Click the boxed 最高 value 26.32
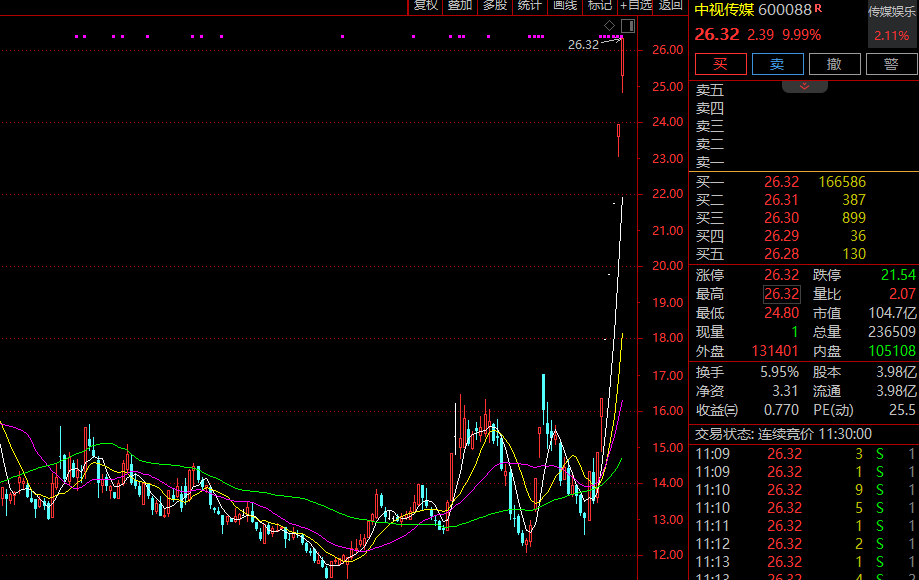The height and width of the screenshot is (580, 919). pos(781,294)
